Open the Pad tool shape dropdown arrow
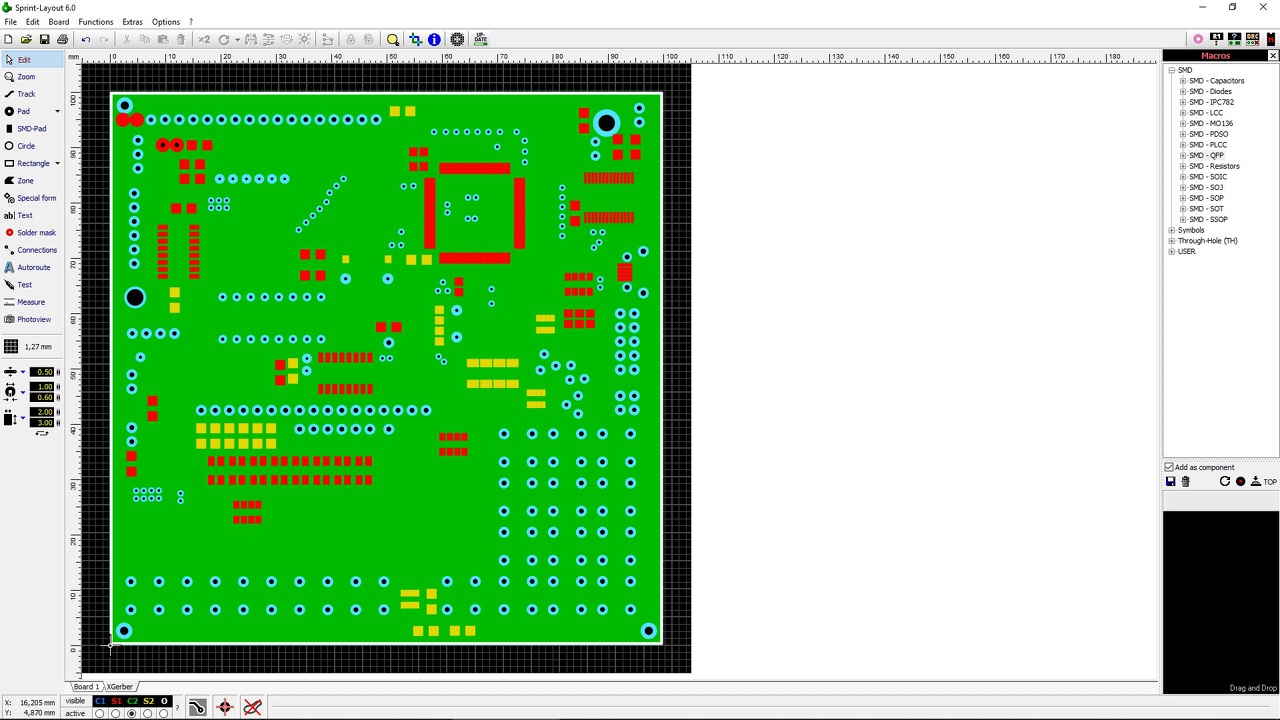1280x720 pixels. pyautogui.click(x=57, y=111)
